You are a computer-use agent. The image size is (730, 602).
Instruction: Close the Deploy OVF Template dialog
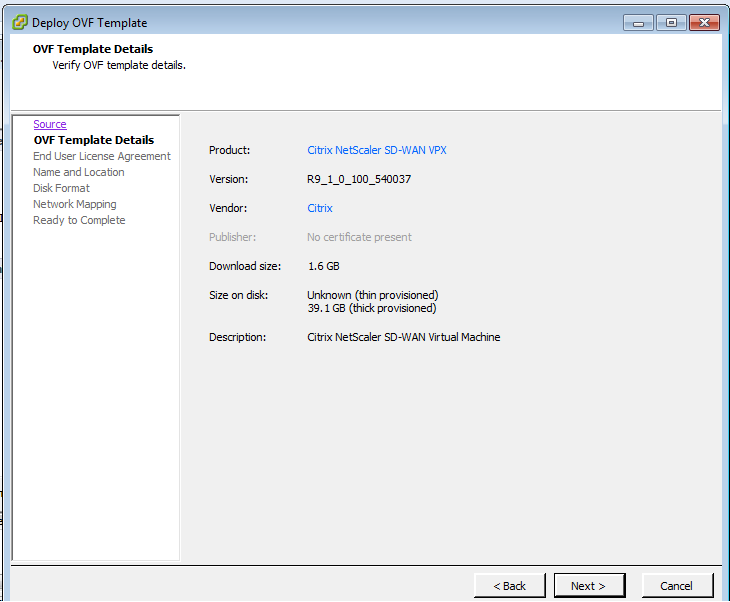coord(704,22)
